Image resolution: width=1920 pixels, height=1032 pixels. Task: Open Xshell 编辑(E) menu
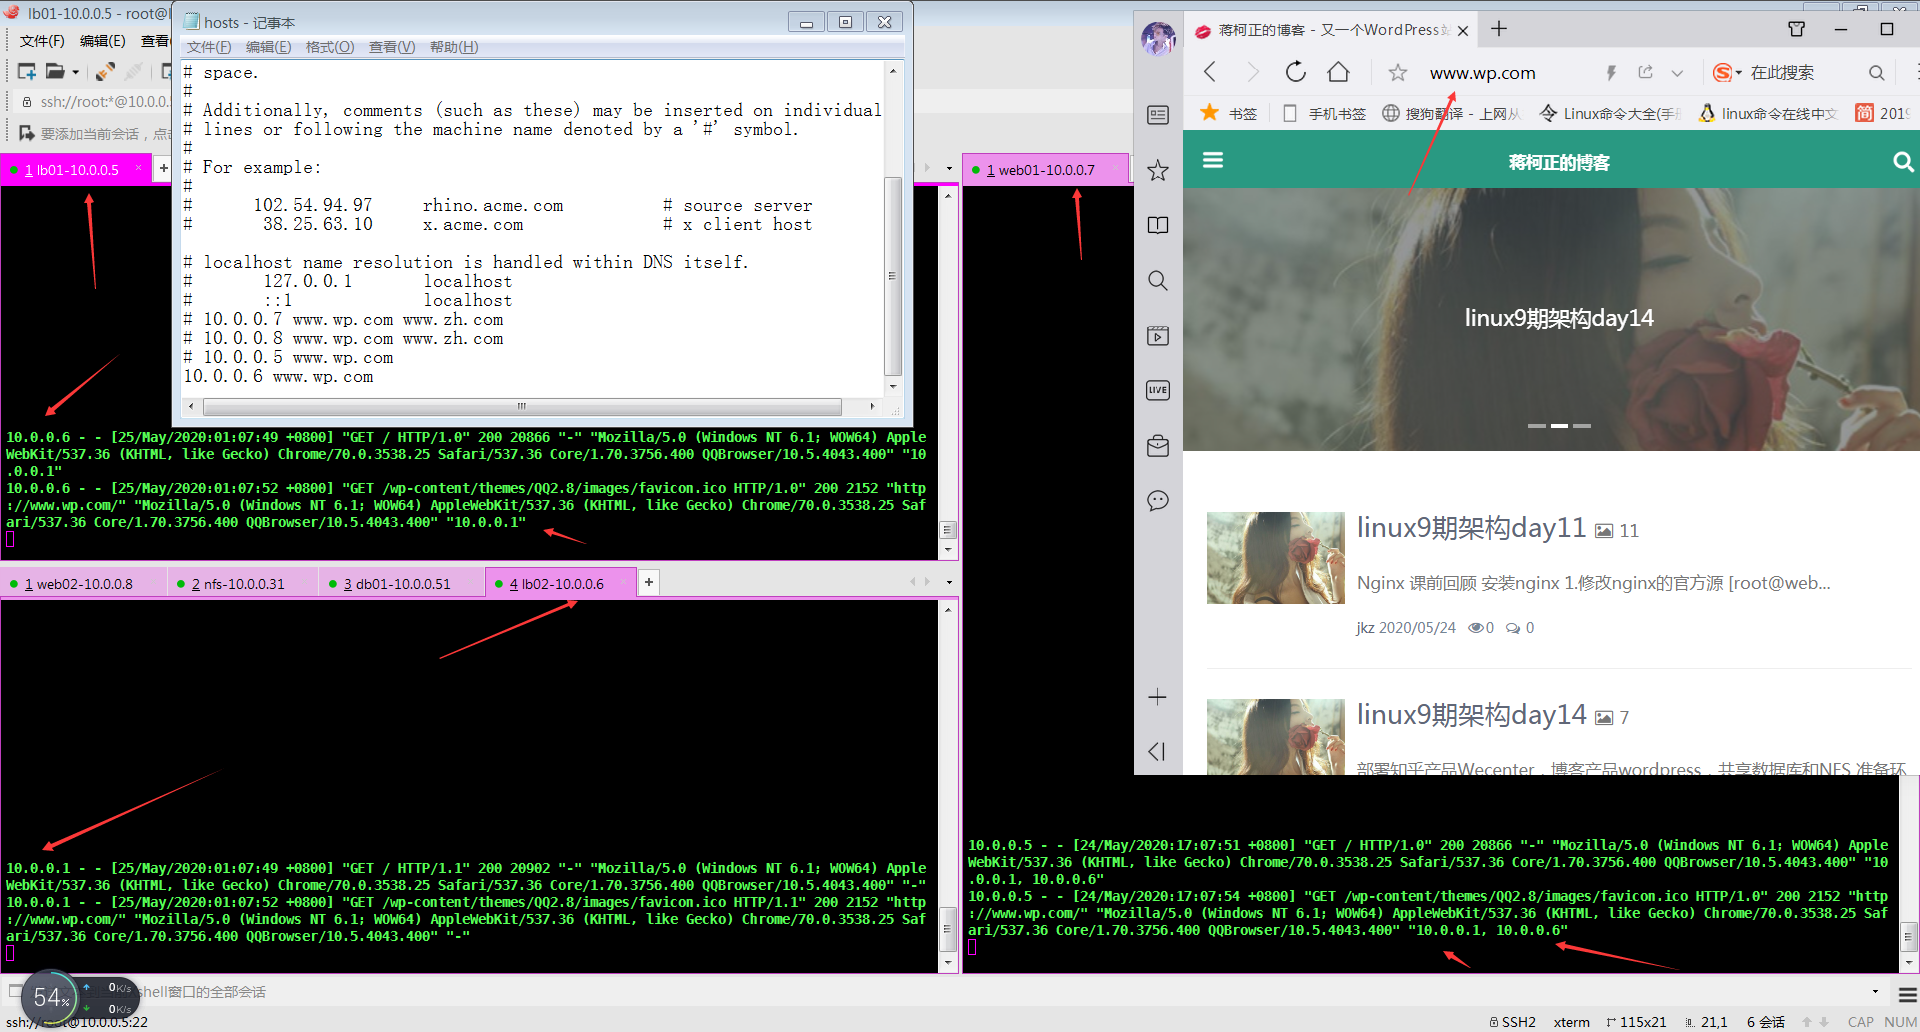pos(103,41)
